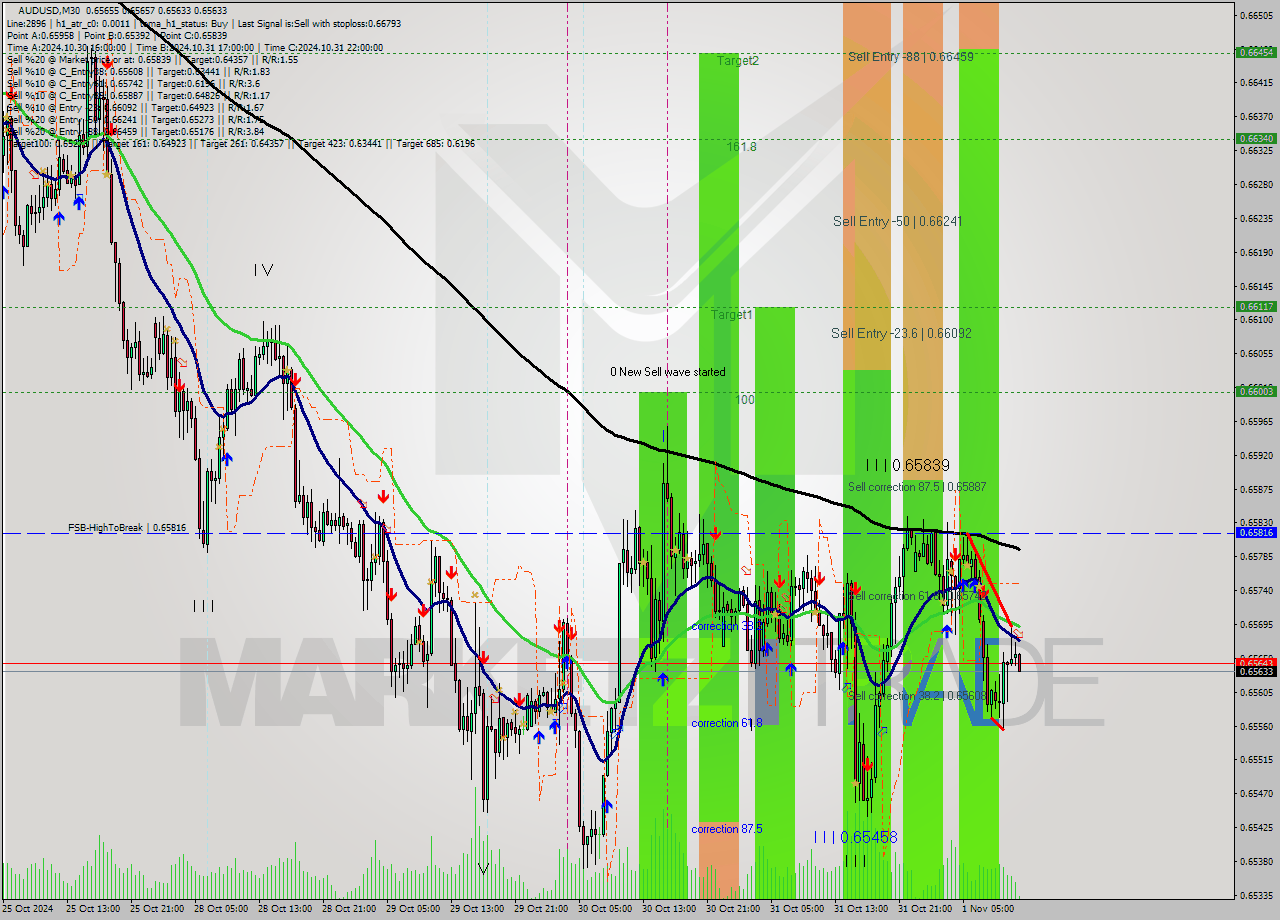Click black price tag 0.65816 on axis

pos(1256,533)
